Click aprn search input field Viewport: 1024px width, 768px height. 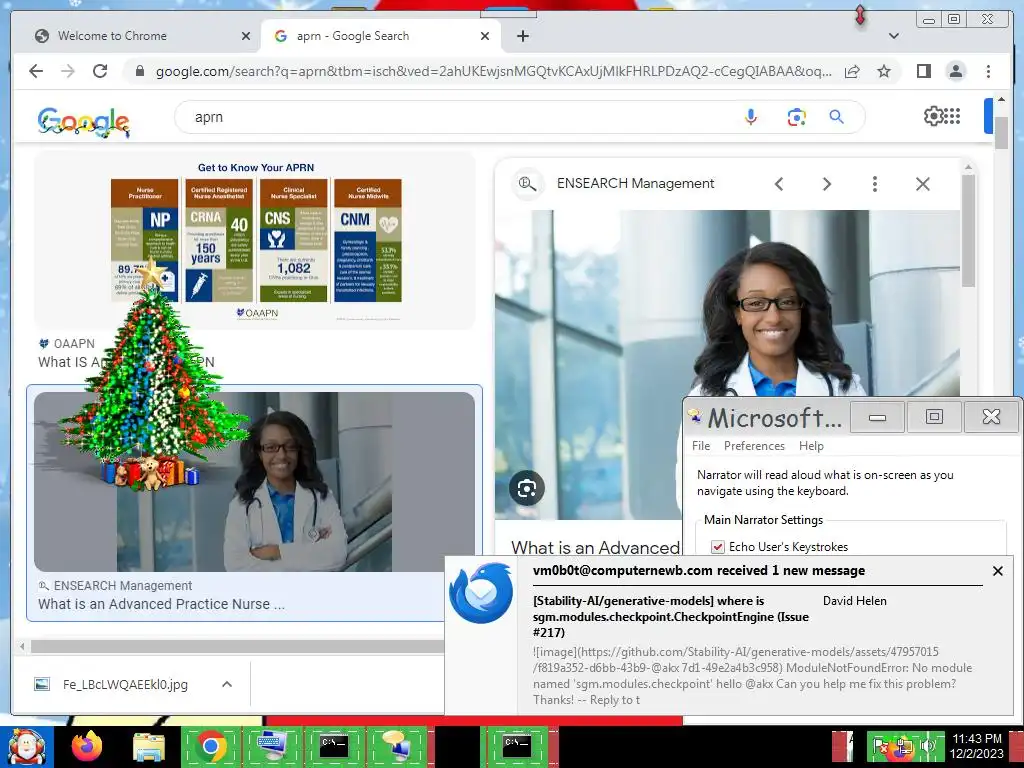tap(457, 117)
